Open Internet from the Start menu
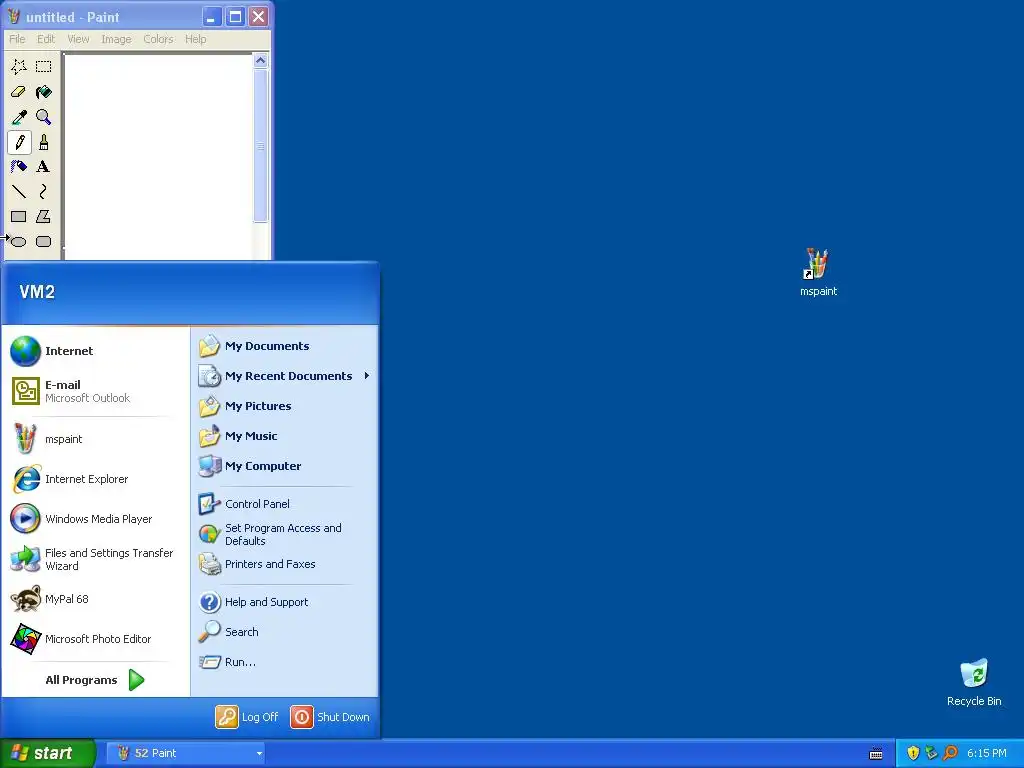Viewport: 1024px width, 768px height. pos(95,351)
